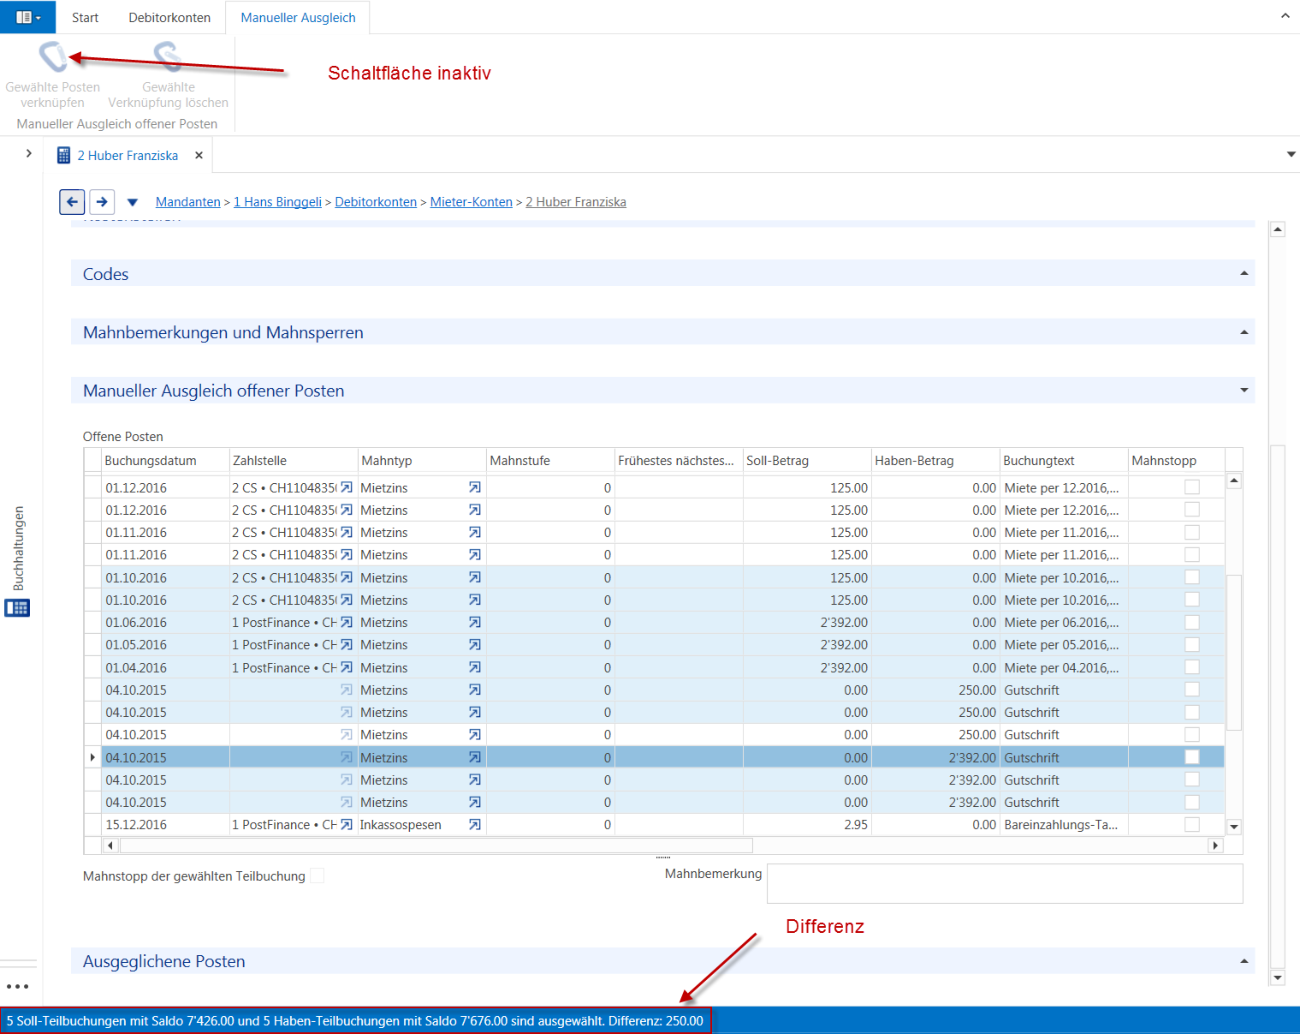
Task: Open the Inkassospesen Mahntyp link icon
Action: click(x=475, y=825)
